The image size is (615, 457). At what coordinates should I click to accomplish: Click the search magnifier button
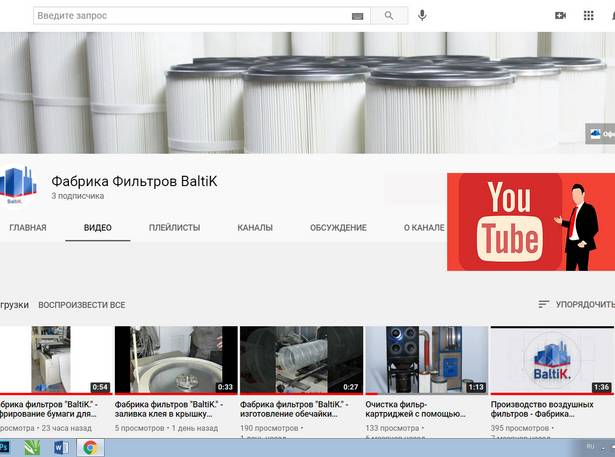pyautogui.click(x=389, y=16)
